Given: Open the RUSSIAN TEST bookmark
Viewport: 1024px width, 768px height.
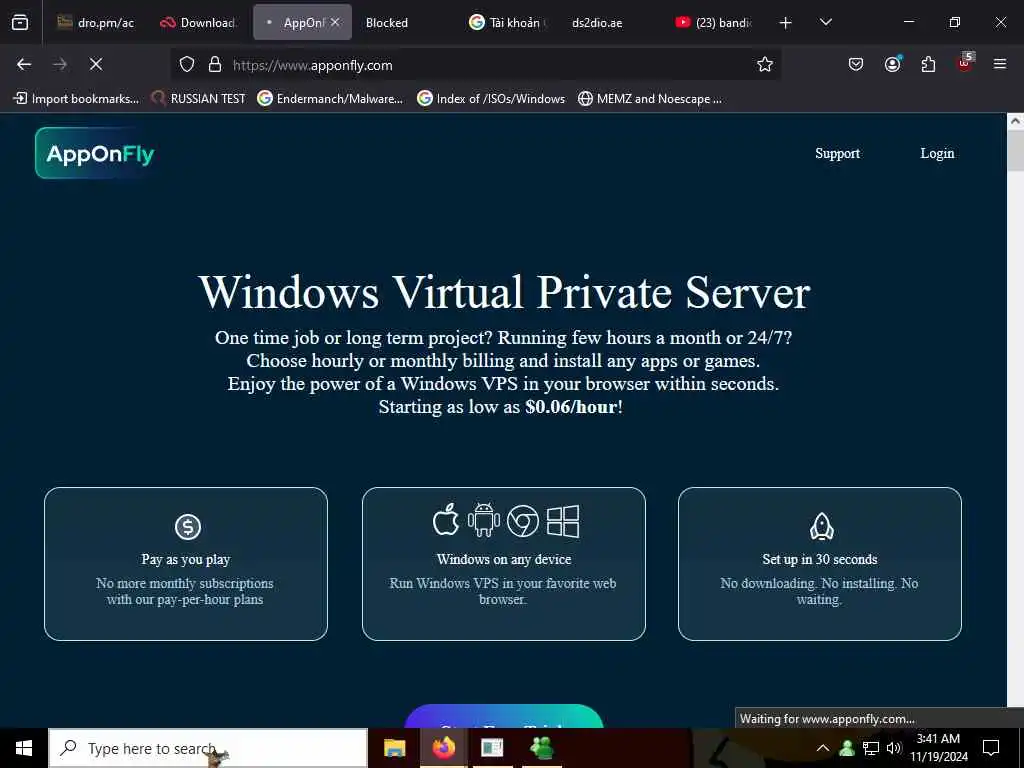Looking at the screenshot, I should (x=199, y=99).
